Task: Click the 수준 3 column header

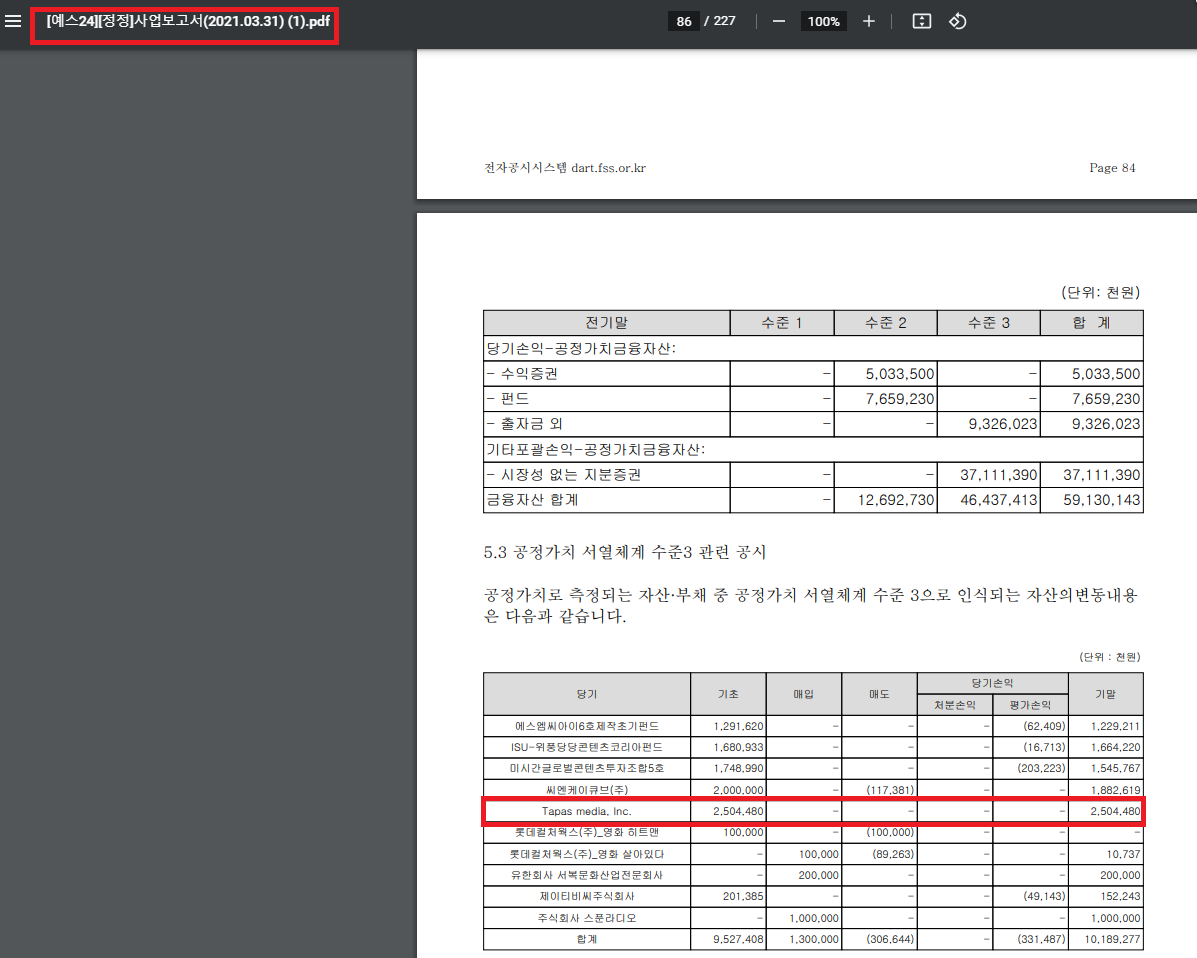Action: (988, 323)
